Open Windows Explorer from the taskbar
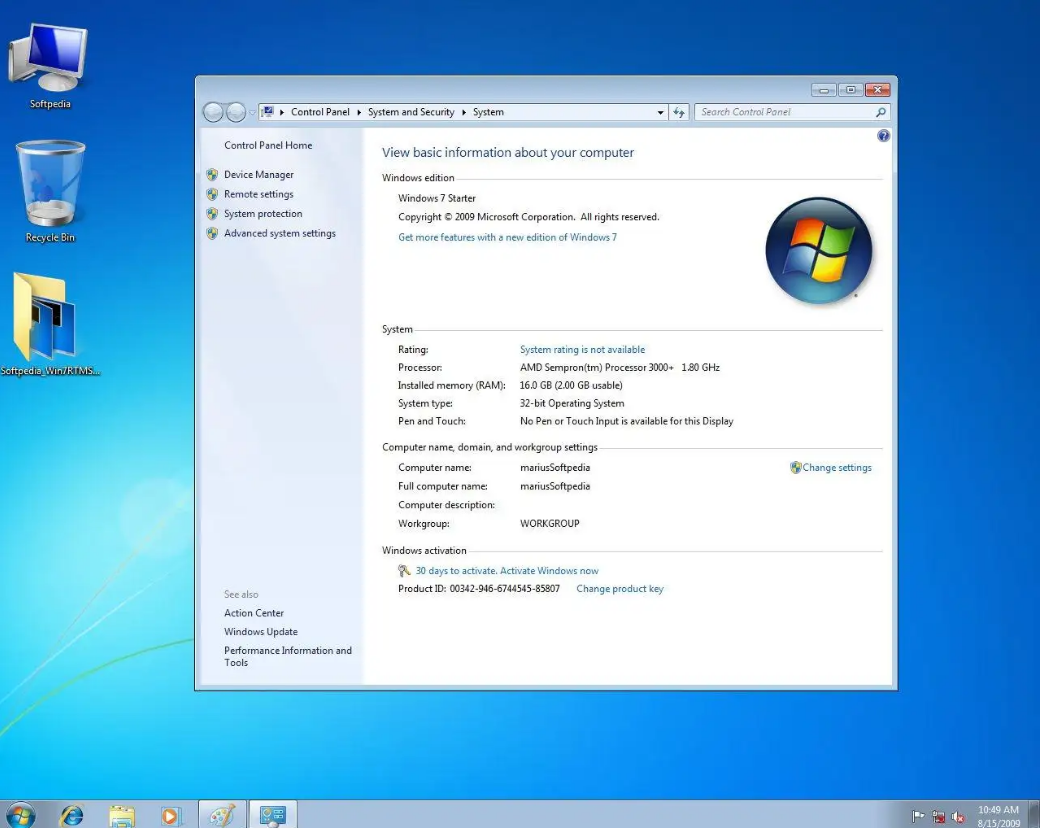This screenshot has height=828, width=1040. click(121, 815)
